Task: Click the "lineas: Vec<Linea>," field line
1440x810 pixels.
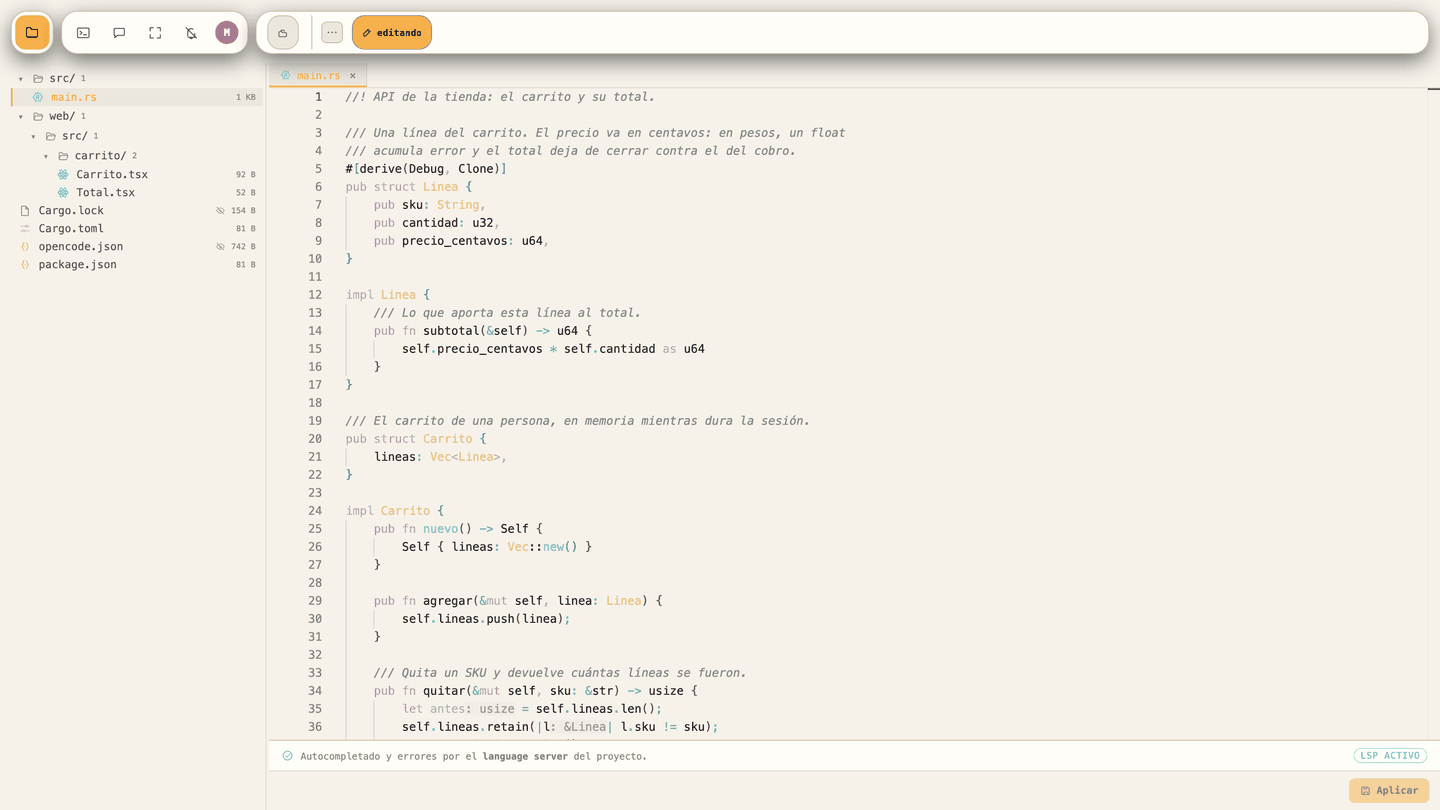Action: click(441, 457)
